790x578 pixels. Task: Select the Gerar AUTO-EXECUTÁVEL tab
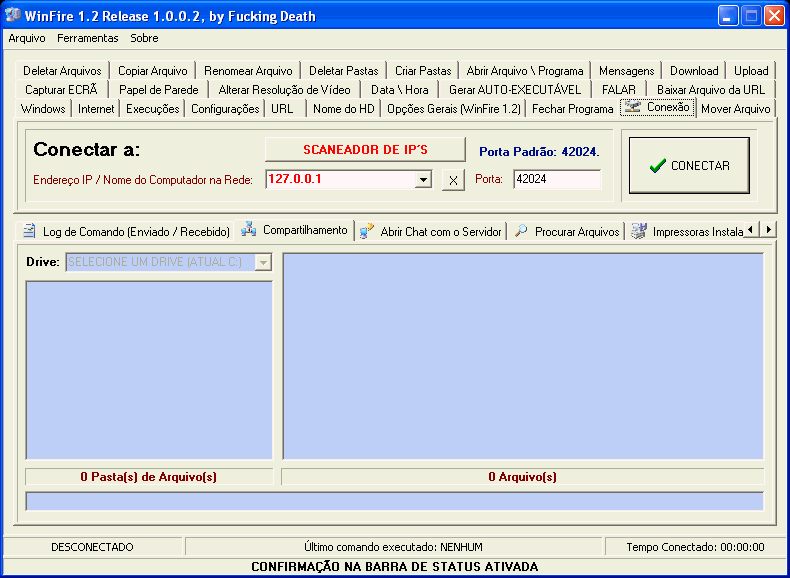(x=514, y=90)
